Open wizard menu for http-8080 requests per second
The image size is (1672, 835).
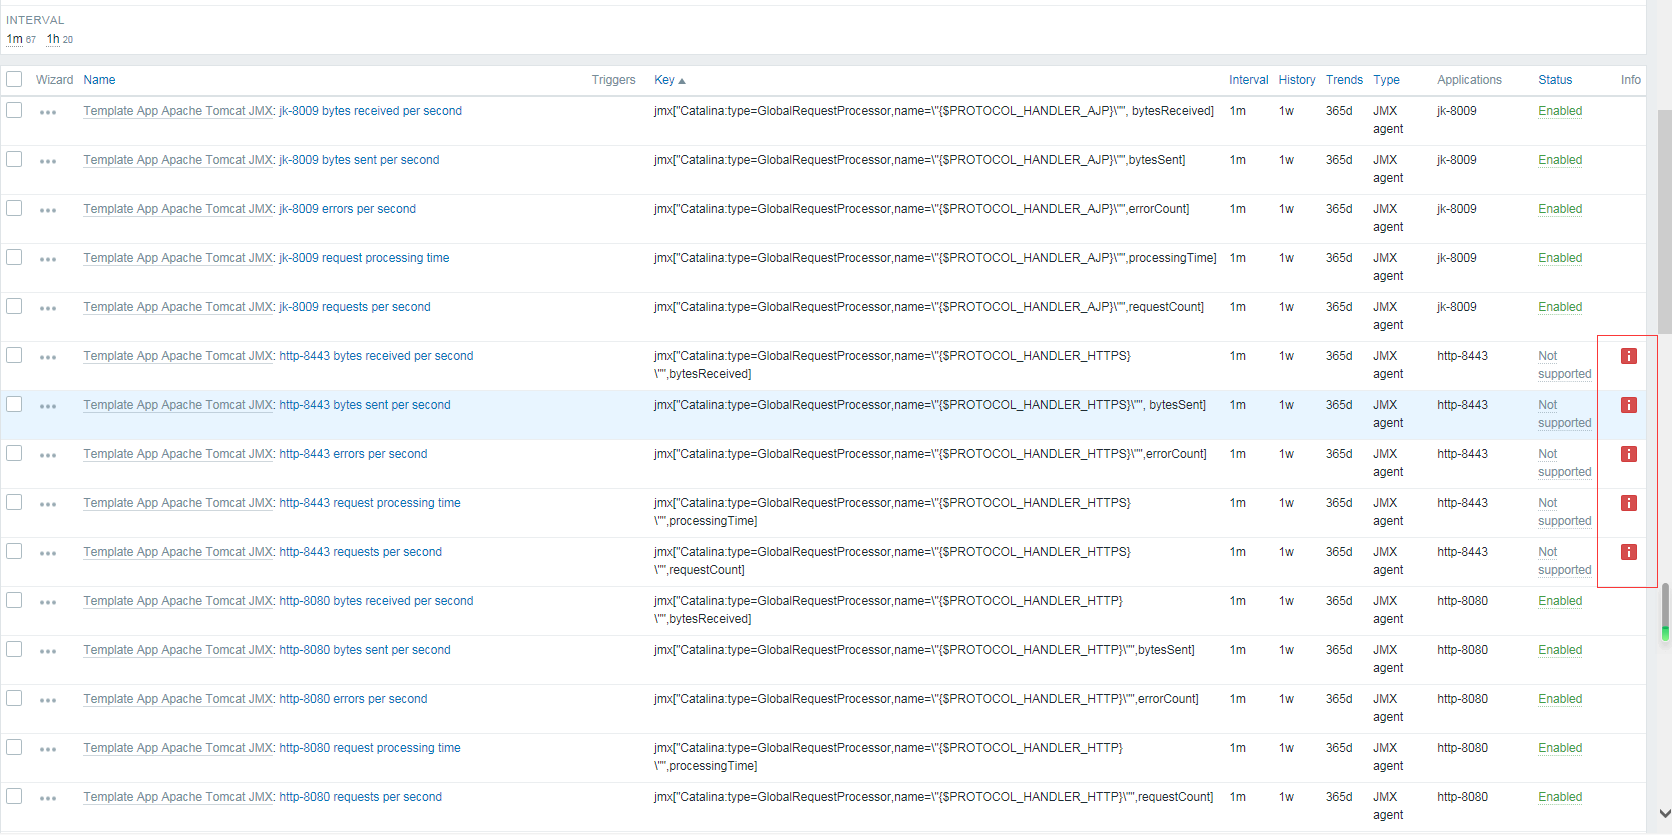click(x=48, y=798)
